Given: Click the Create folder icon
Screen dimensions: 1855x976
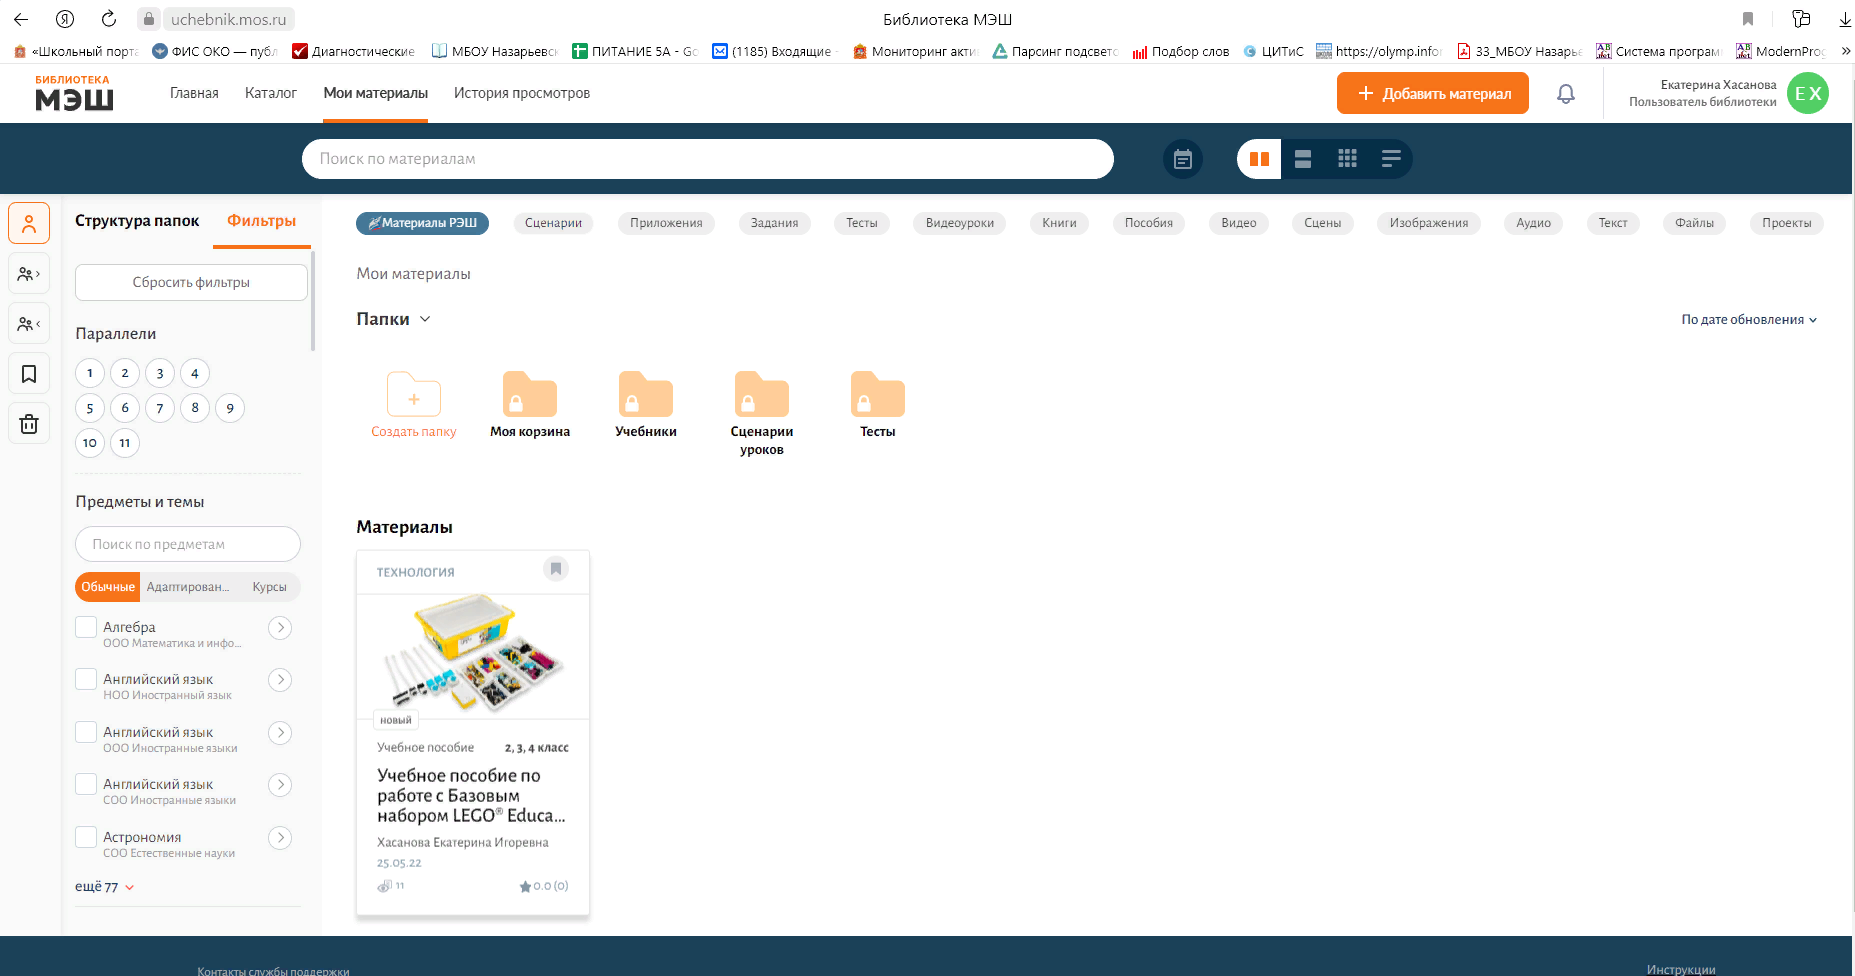Looking at the screenshot, I should click(x=414, y=396).
